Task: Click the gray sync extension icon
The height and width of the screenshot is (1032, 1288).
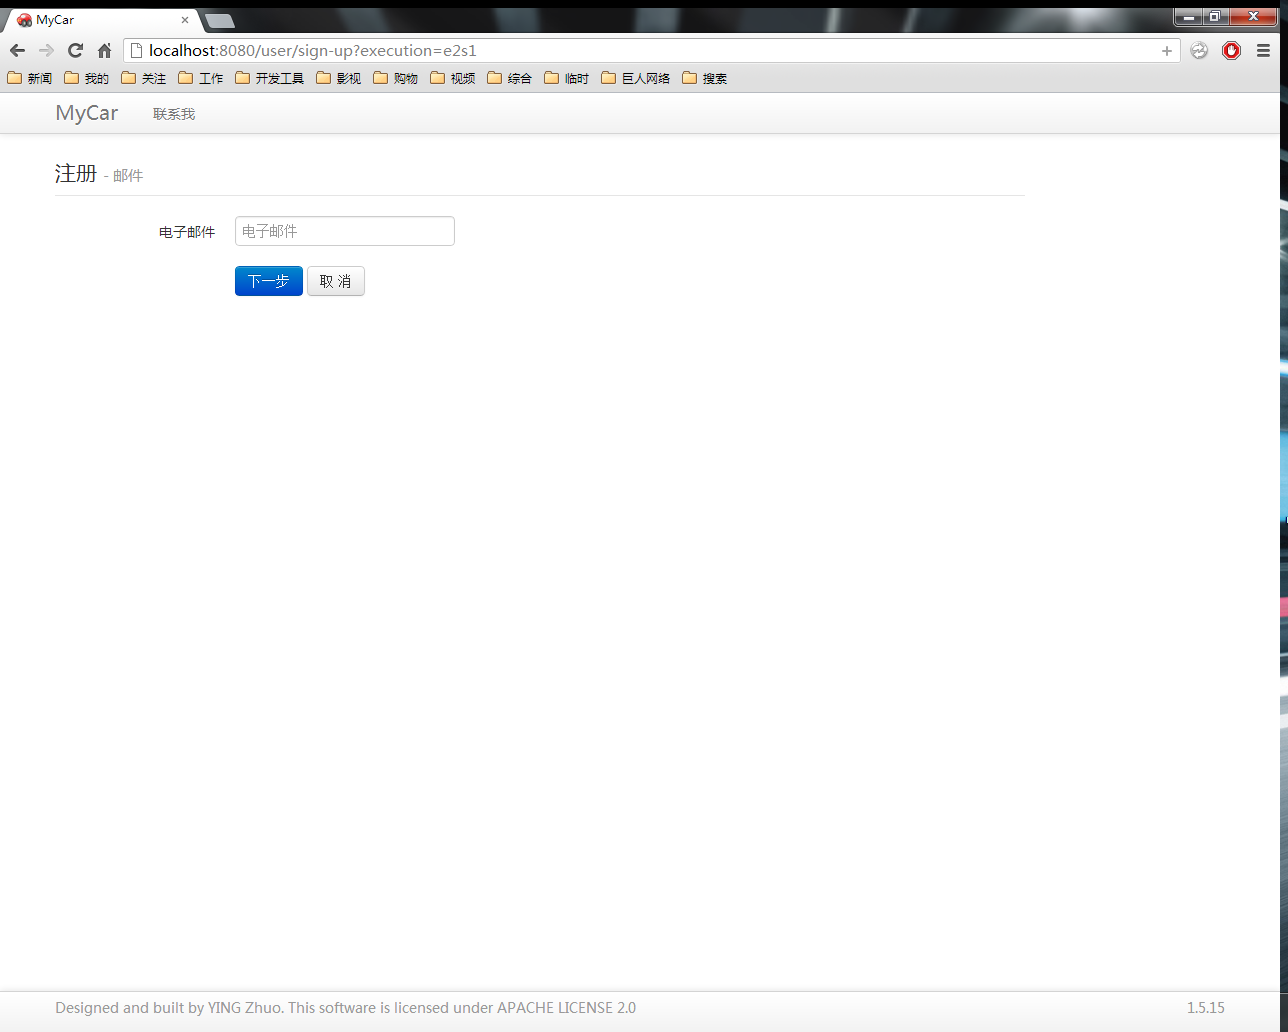Action: click(x=1199, y=51)
